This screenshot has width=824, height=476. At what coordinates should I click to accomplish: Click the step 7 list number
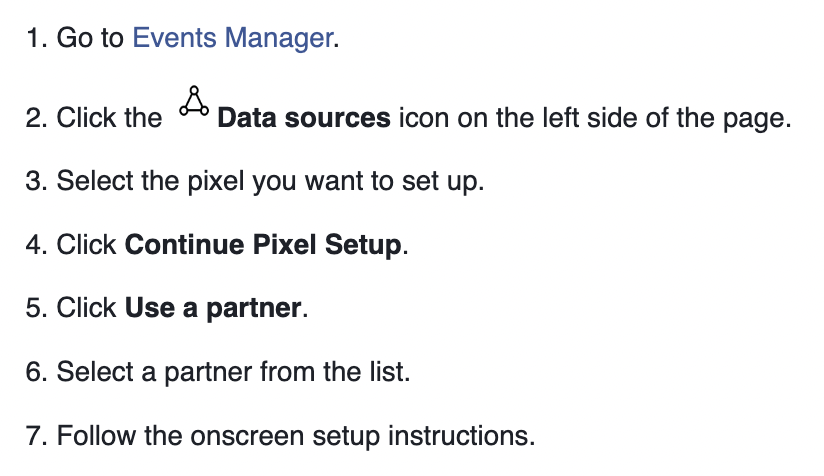(37, 436)
